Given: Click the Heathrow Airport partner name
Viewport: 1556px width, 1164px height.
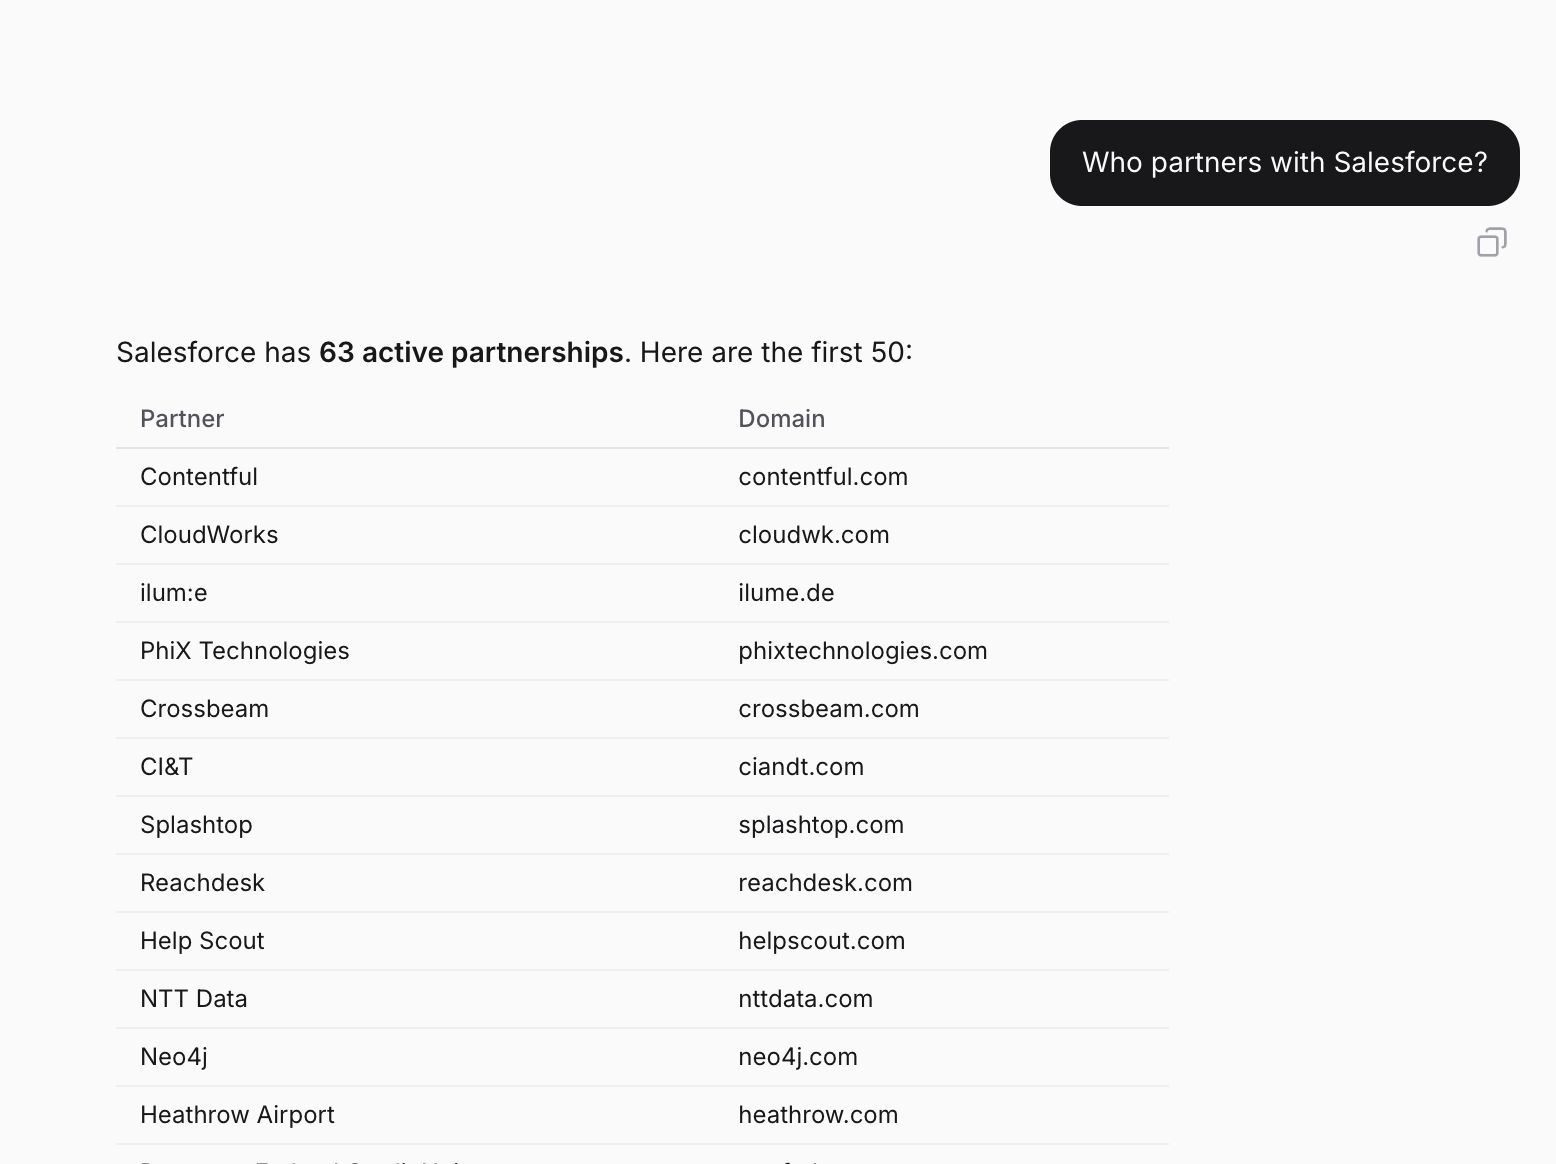Looking at the screenshot, I should 237,1115.
